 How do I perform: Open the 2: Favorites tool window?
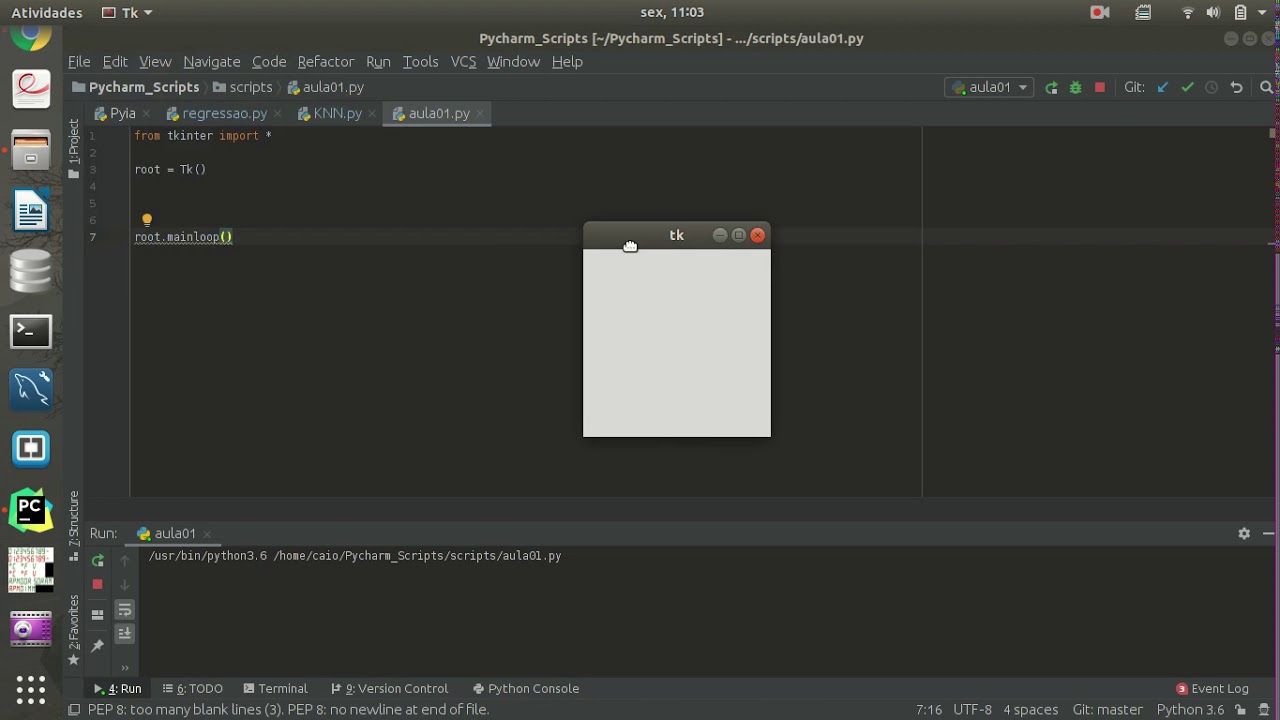tap(73, 630)
